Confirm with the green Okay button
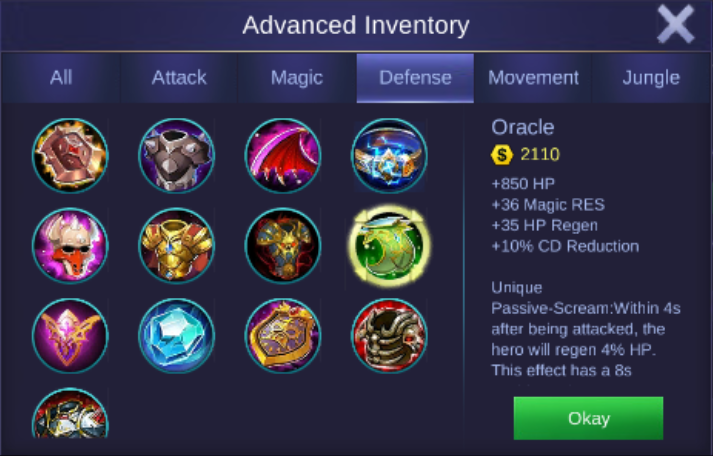The height and width of the screenshot is (456, 713). pyautogui.click(x=588, y=418)
